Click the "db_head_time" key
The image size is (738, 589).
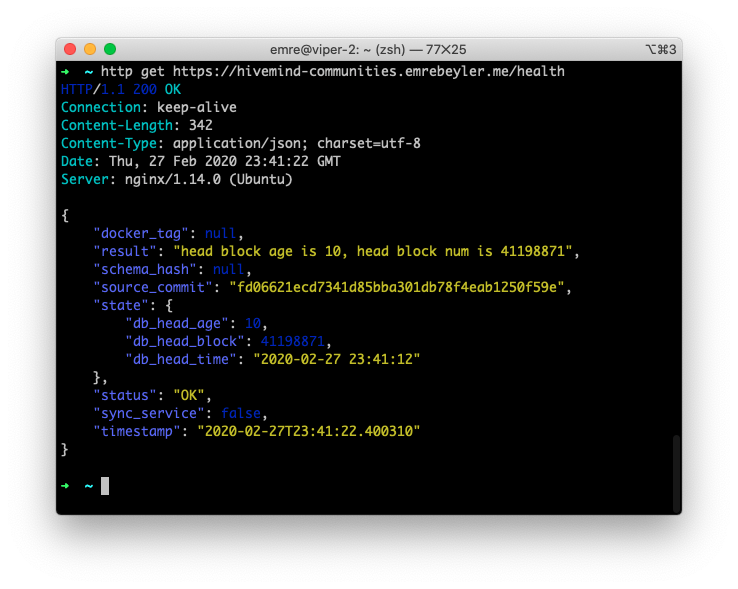(180, 359)
